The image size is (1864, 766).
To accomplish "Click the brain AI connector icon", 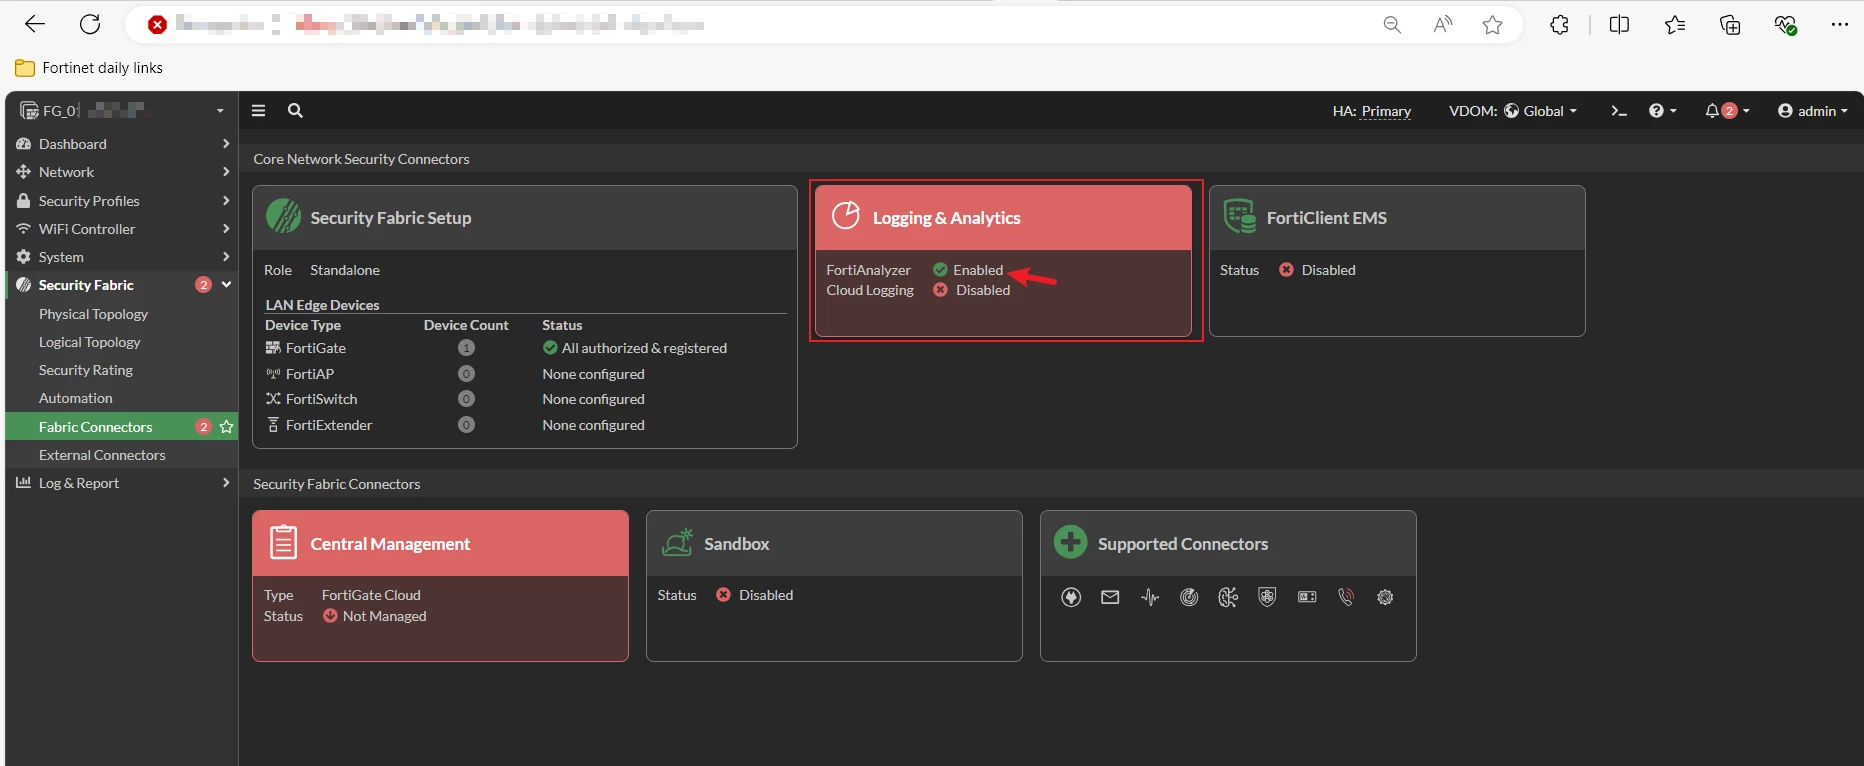I will tap(1228, 597).
